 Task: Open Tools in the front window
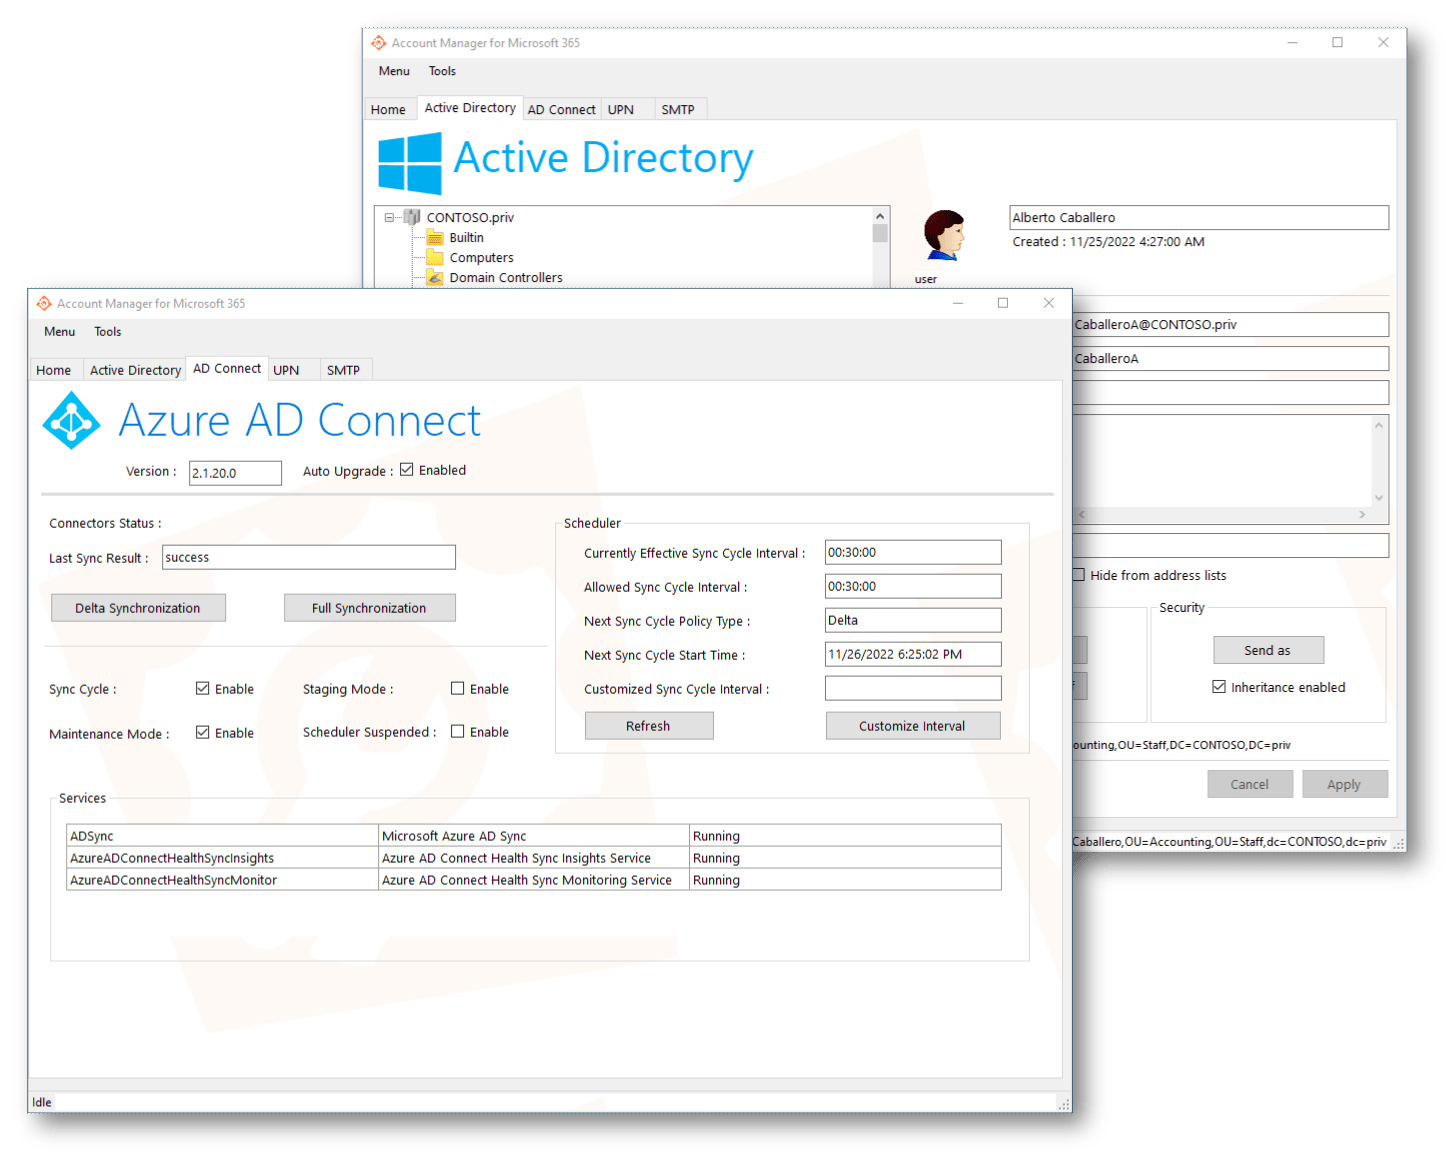tap(108, 332)
